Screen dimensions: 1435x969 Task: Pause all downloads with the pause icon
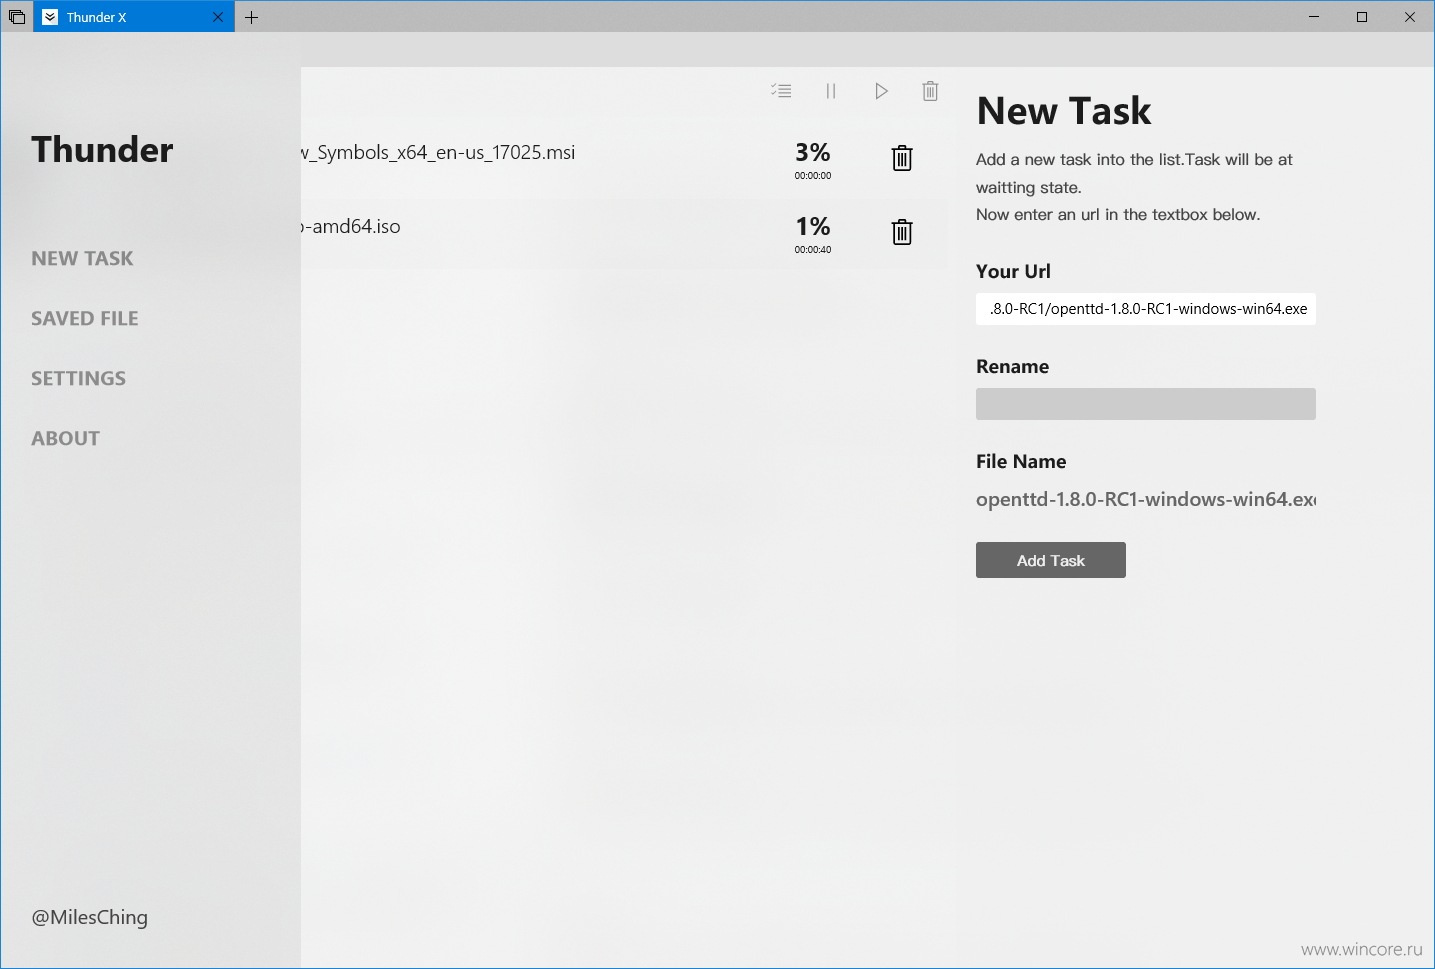pos(831,91)
